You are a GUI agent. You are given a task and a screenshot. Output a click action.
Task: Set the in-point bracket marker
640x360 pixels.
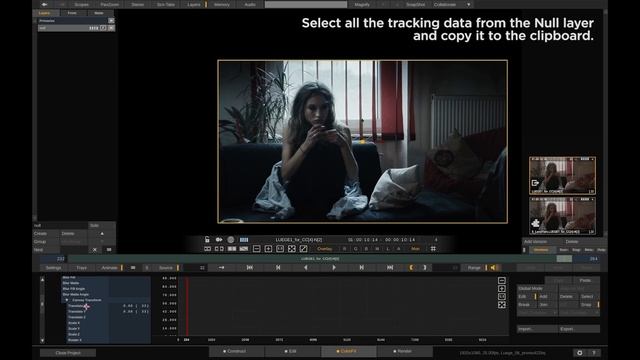[411, 267]
